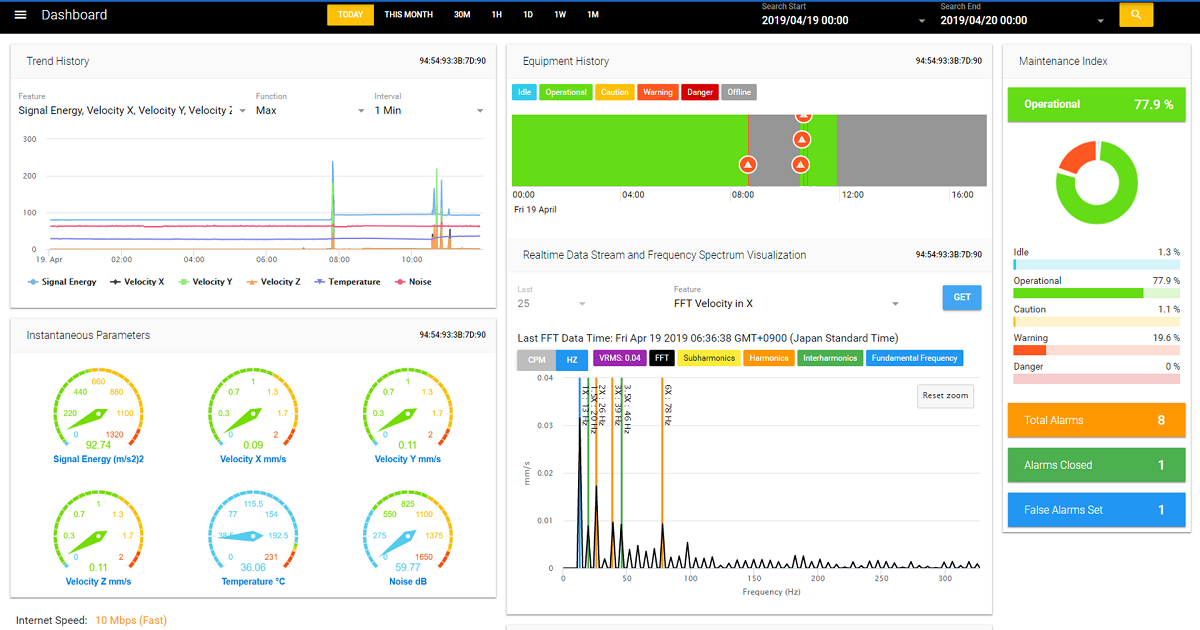Click the alert marker at 08:00 on the timeline
This screenshot has width=1200, height=630.
[x=747, y=164]
